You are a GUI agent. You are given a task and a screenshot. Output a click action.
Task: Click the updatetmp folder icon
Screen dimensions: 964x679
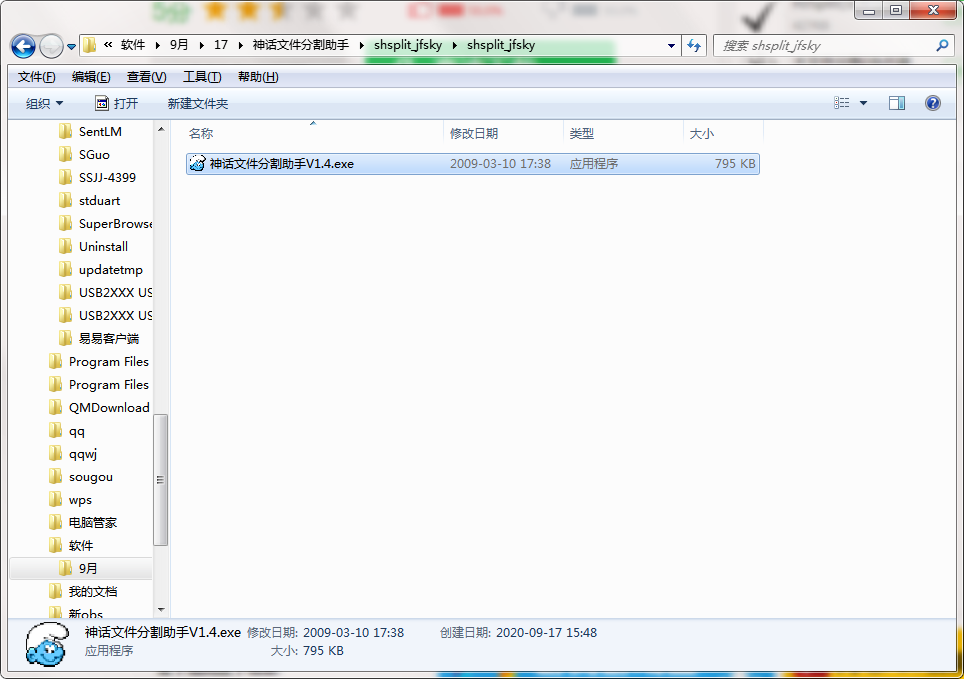65,269
